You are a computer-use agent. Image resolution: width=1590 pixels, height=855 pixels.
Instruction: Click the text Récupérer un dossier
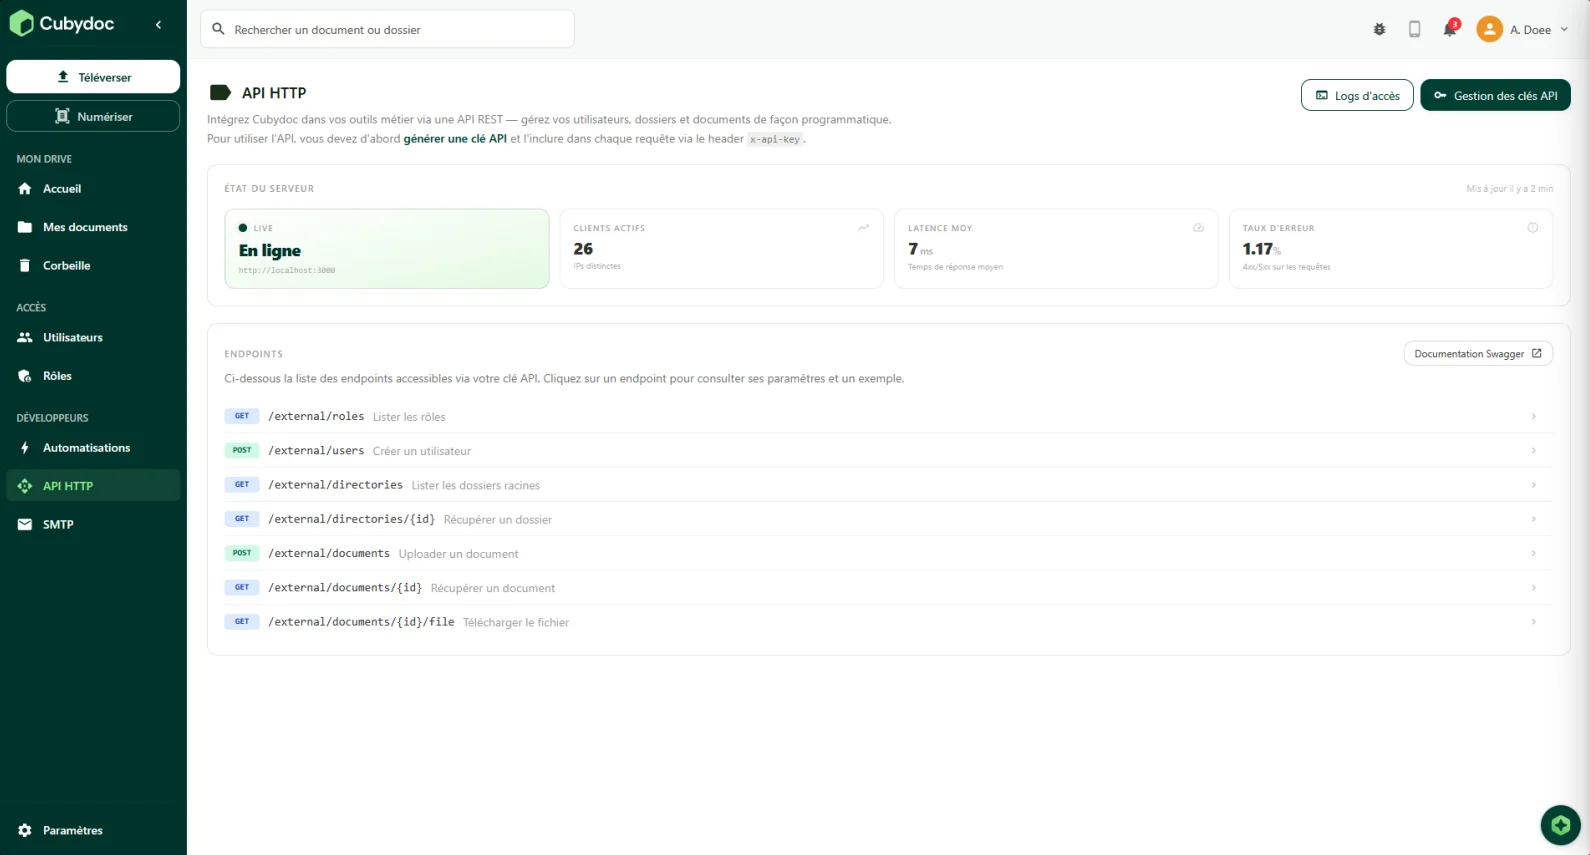(x=498, y=519)
